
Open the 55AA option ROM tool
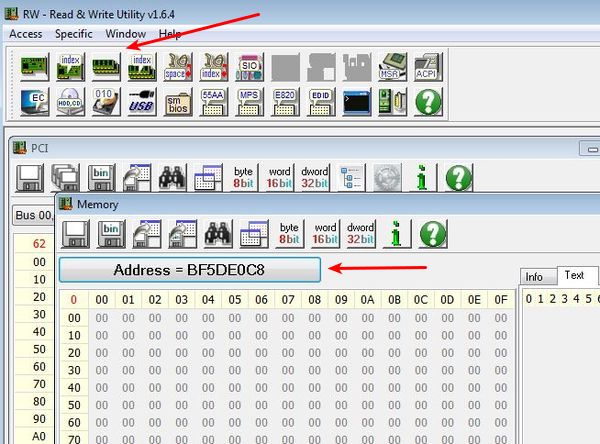pyautogui.click(x=214, y=102)
